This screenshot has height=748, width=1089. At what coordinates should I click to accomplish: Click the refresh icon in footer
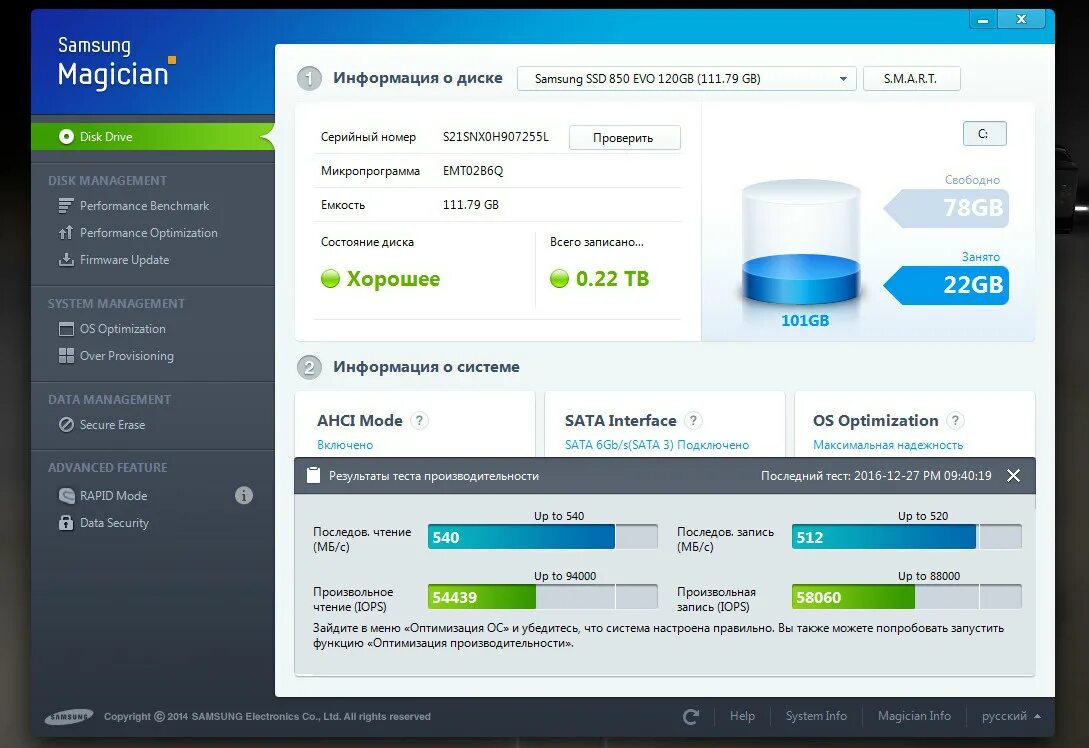pos(690,717)
